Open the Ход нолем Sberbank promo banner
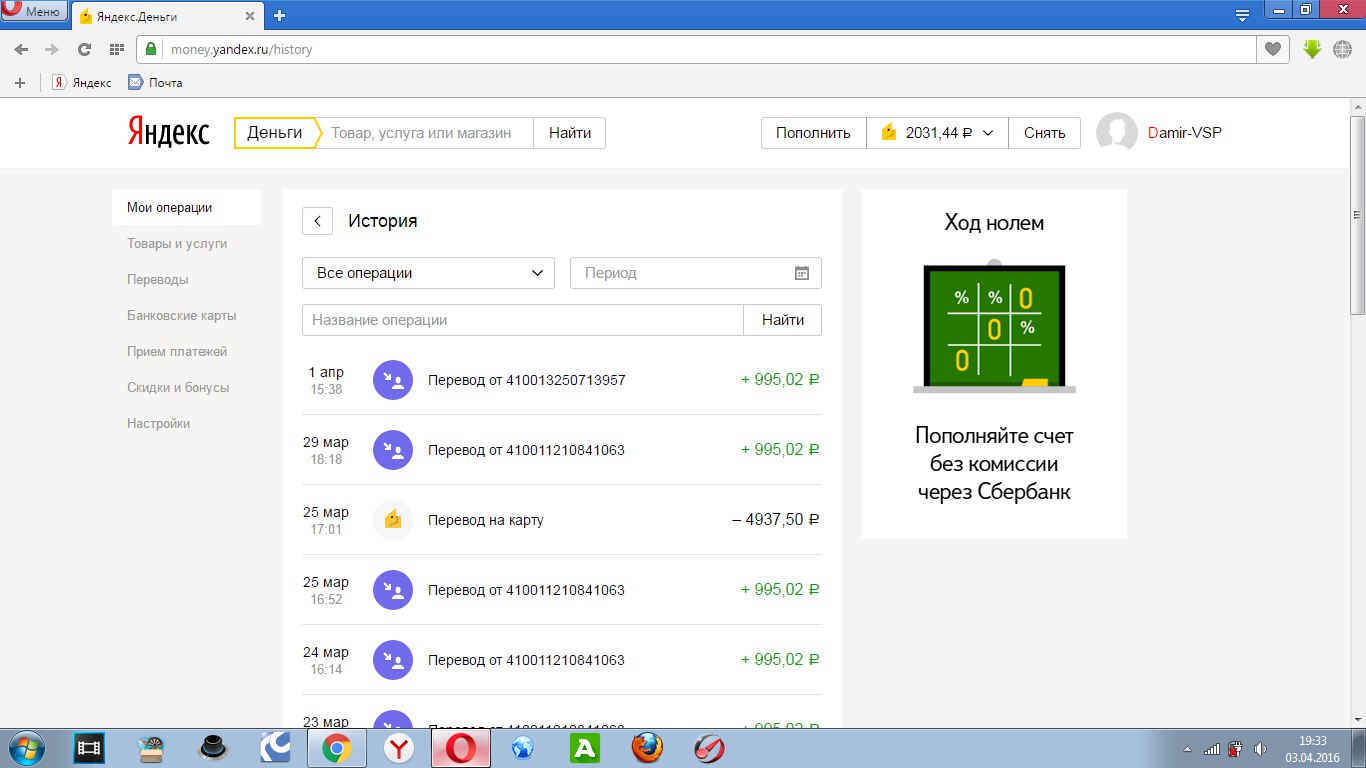The width and height of the screenshot is (1366, 768). 994,364
